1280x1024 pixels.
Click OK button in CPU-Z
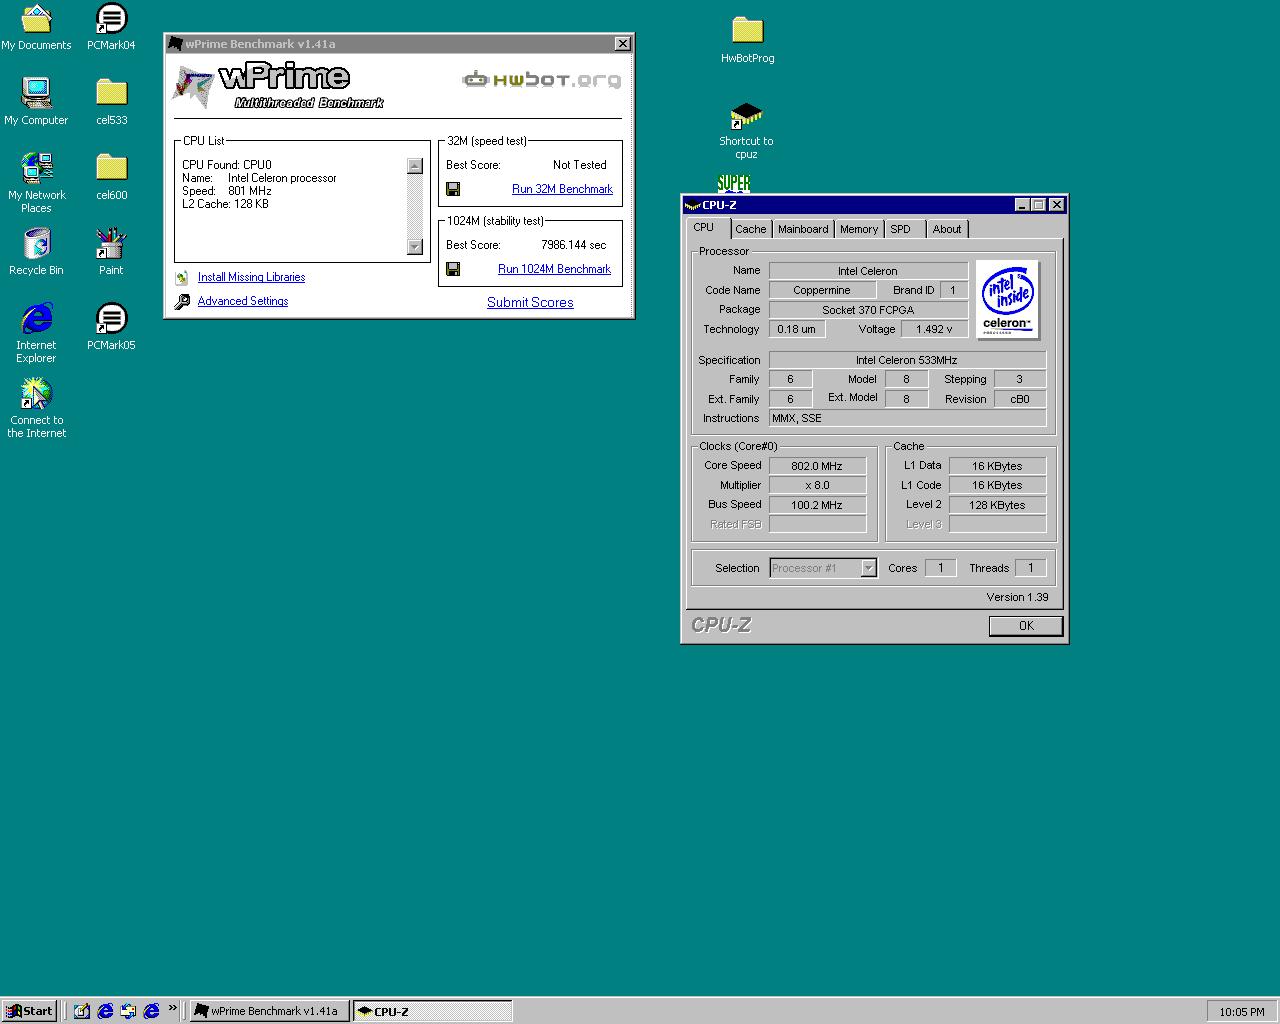click(x=1026, y=625)
